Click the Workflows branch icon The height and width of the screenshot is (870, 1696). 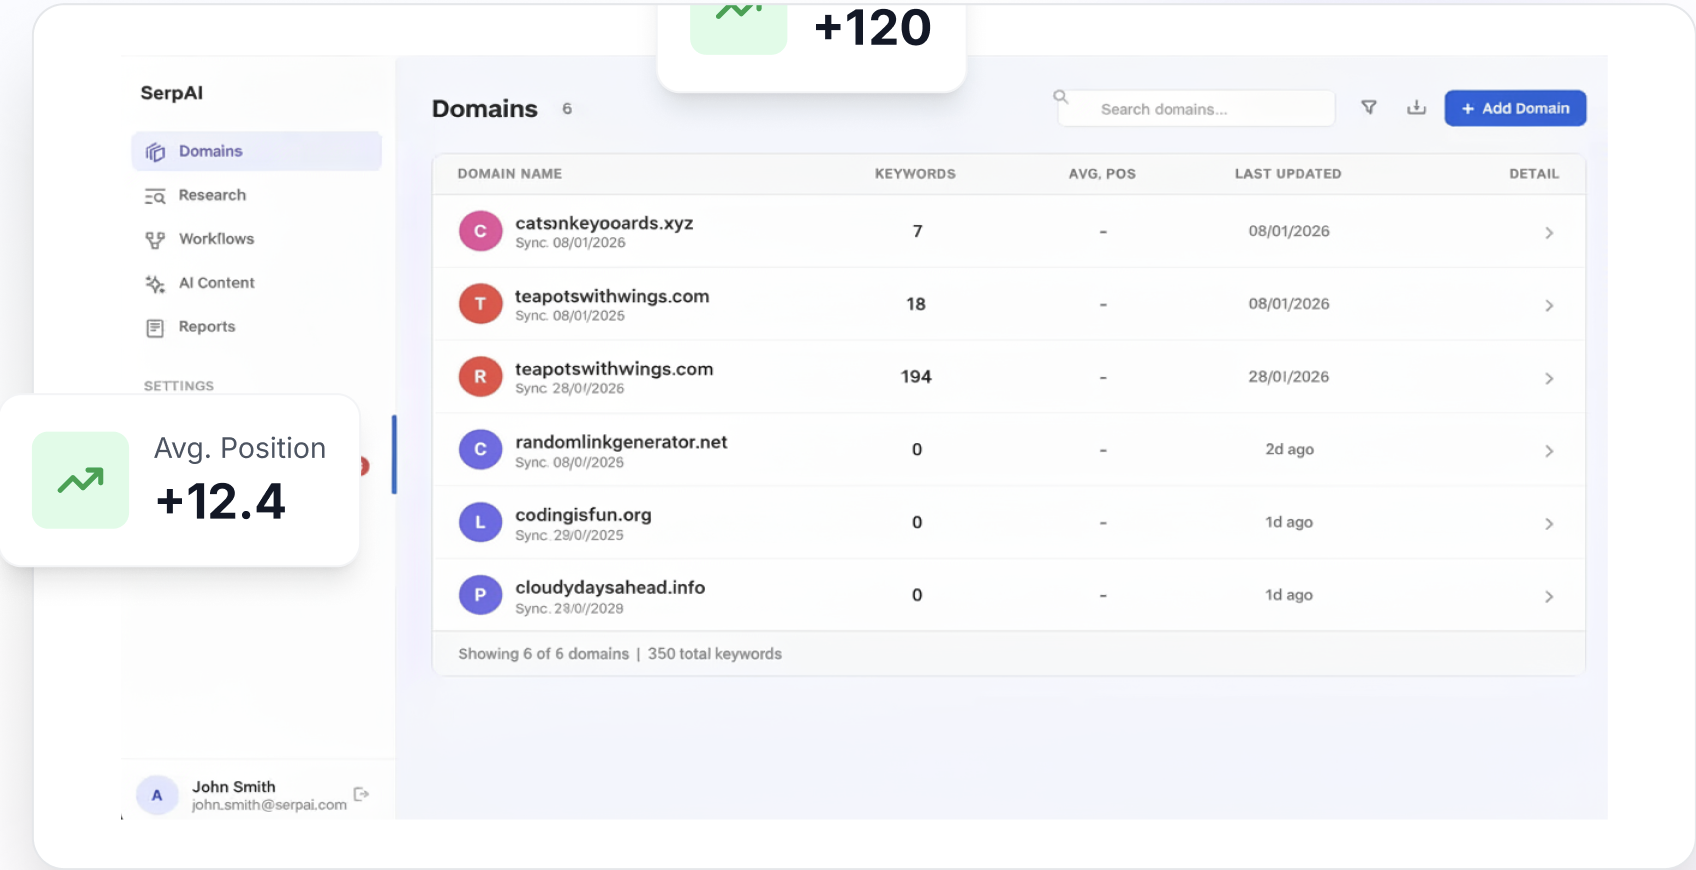(x=155, y=240)
